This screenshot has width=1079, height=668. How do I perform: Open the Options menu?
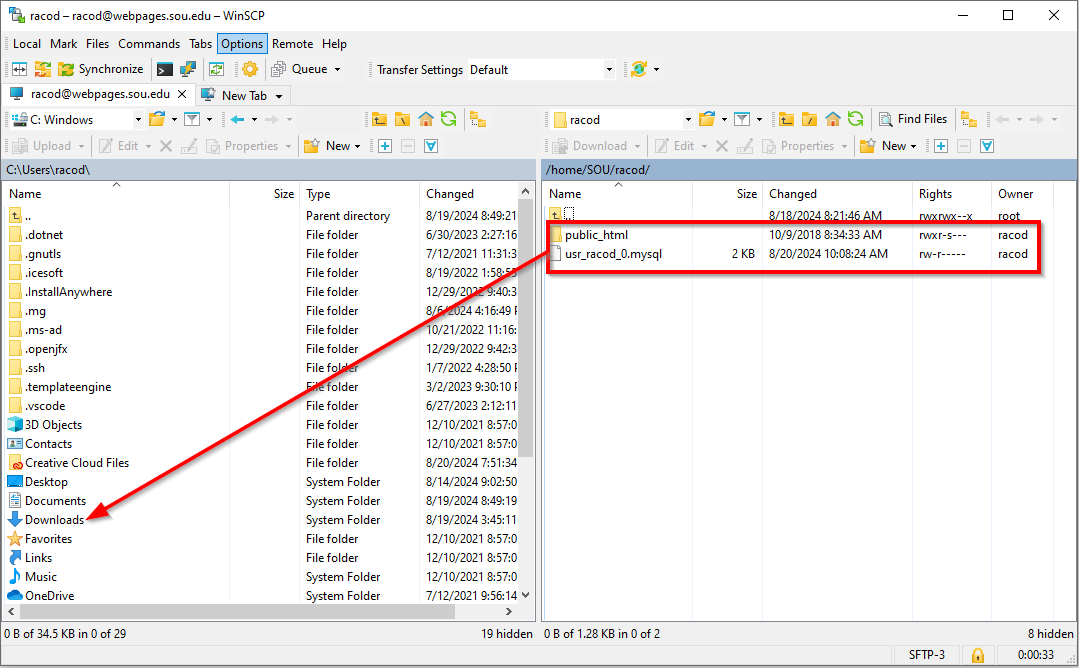(x=242, y=43)
